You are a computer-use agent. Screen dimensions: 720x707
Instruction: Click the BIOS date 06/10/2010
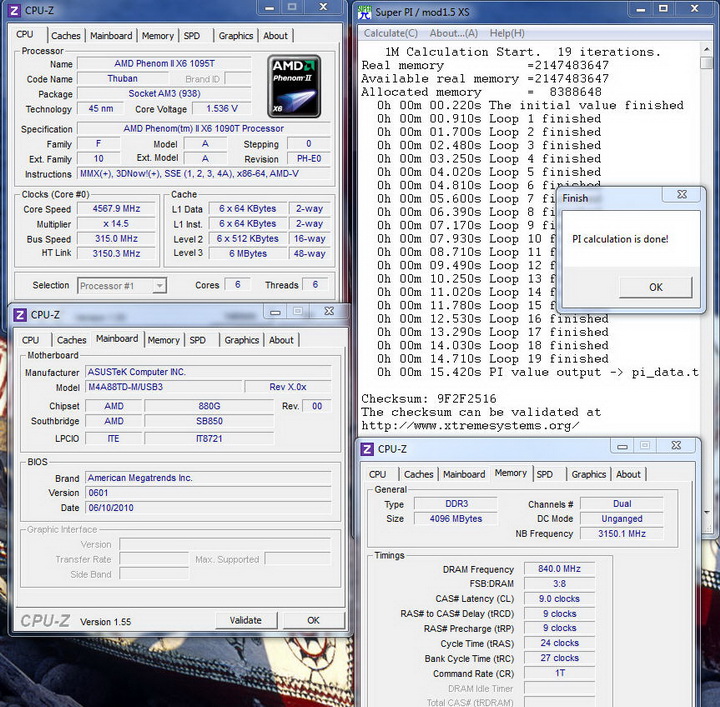[208, 508]
